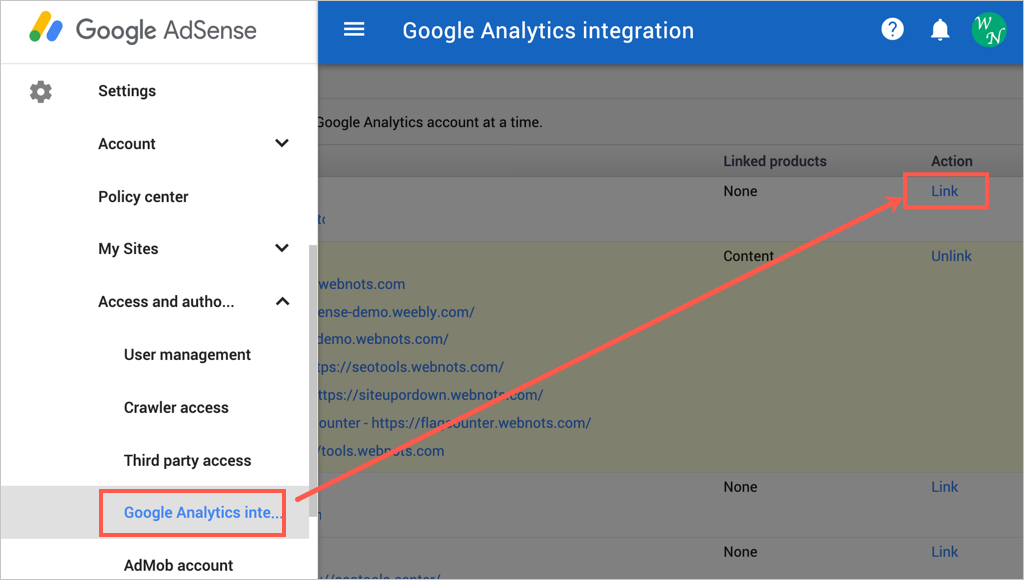Select User management
The height and width of the screenshot is (580, 1024).
click(x=187, y=354)
